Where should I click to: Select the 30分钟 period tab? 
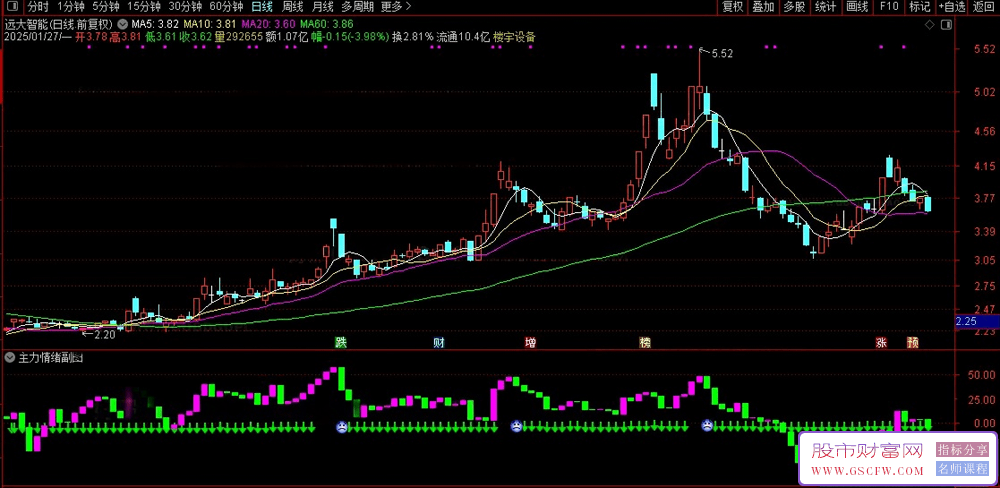click(x=185, y=7)
